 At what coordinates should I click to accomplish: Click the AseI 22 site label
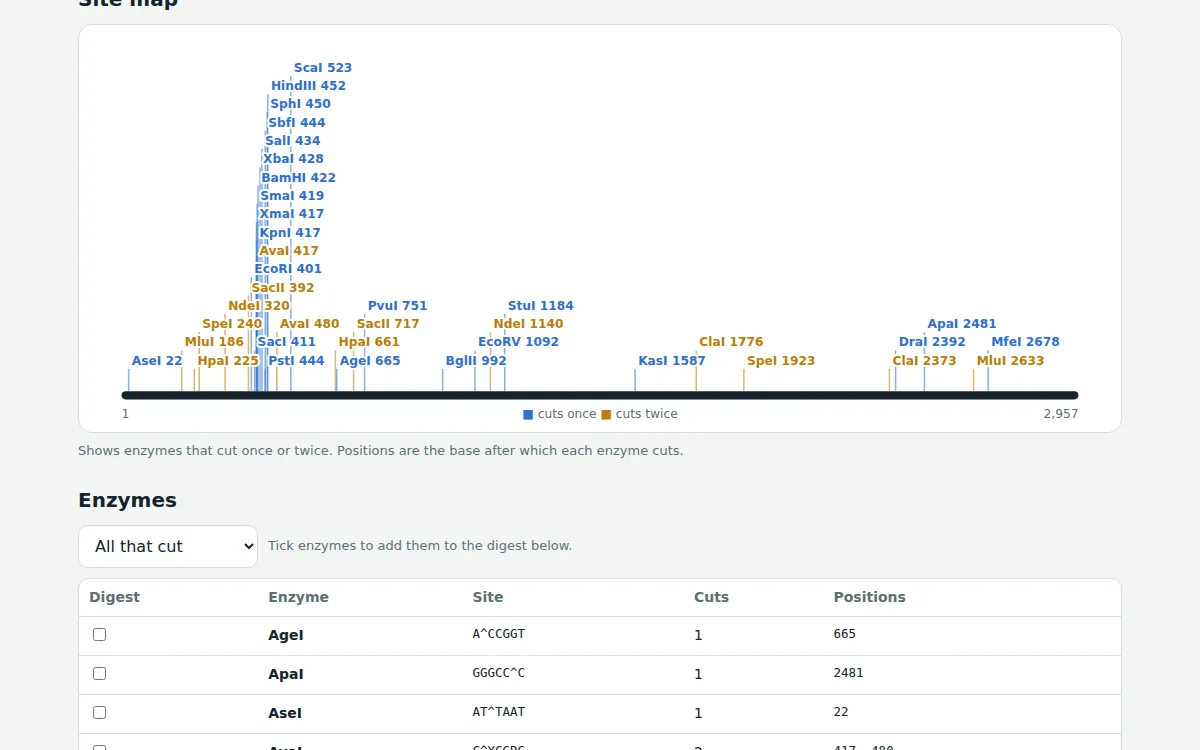[x=157, y=361]
